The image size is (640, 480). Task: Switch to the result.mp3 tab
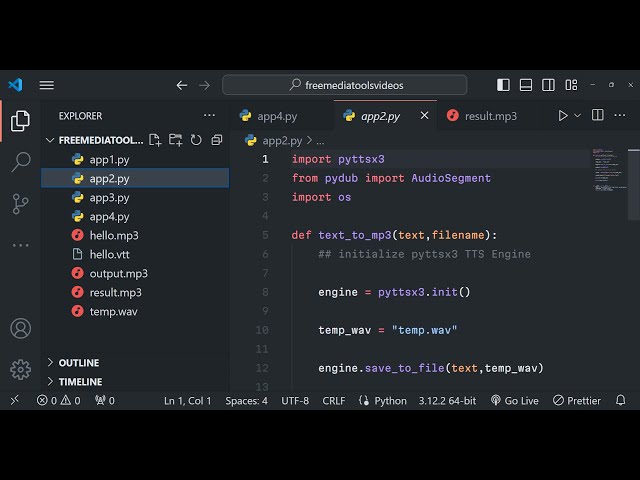click(490, 116)
